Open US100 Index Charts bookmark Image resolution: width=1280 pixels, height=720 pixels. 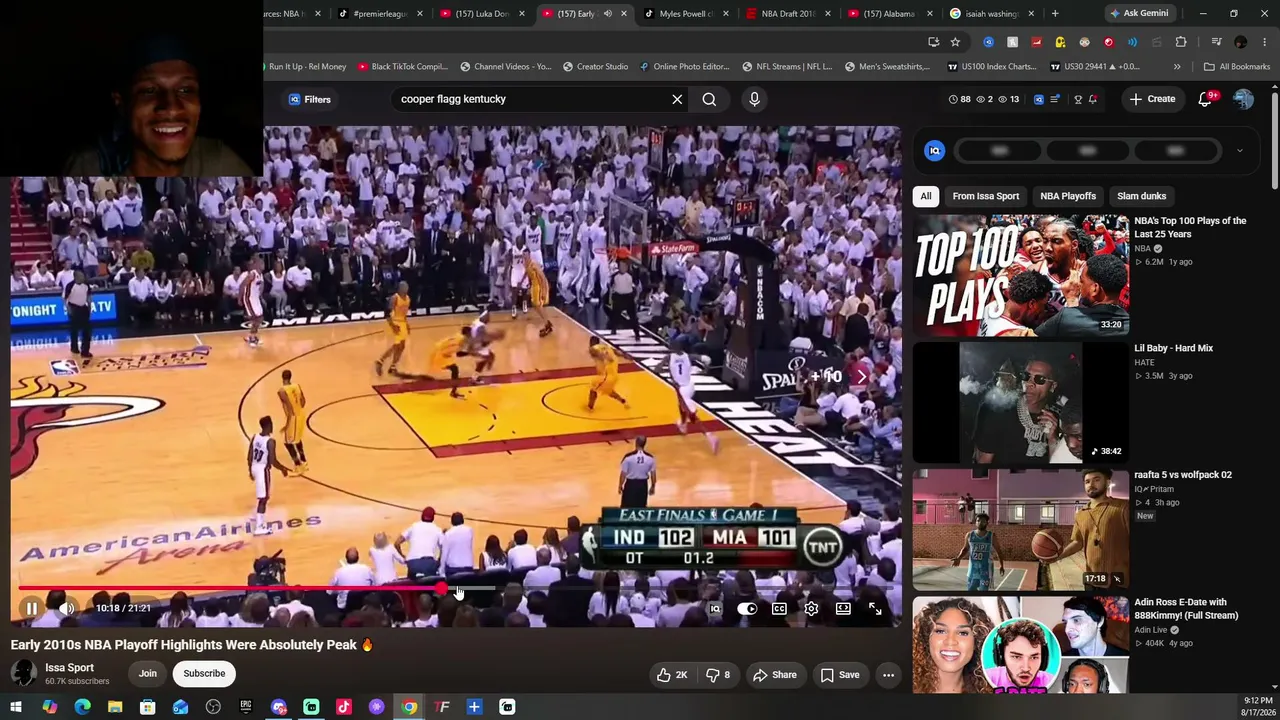pos(992,67)
